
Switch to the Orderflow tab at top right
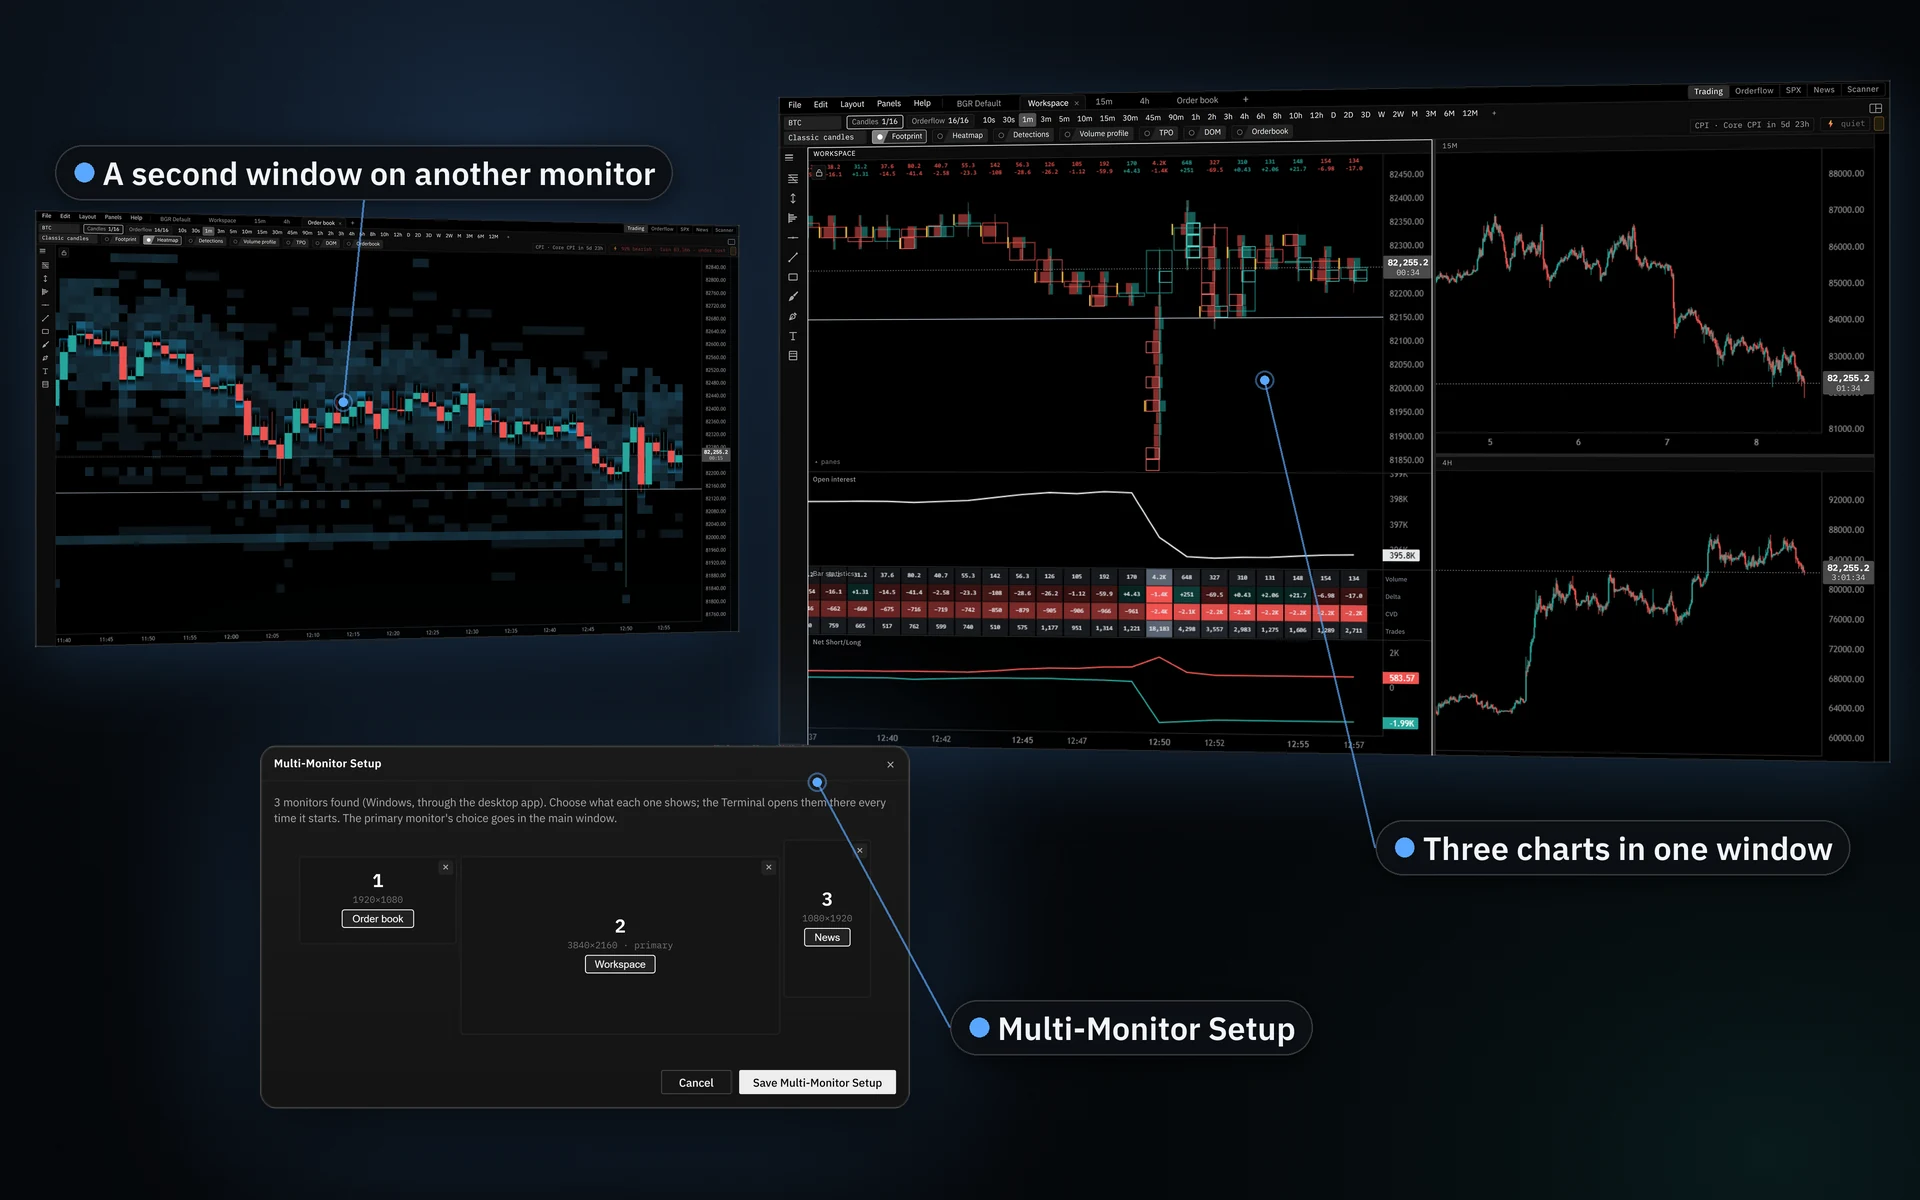point(1754,90)
